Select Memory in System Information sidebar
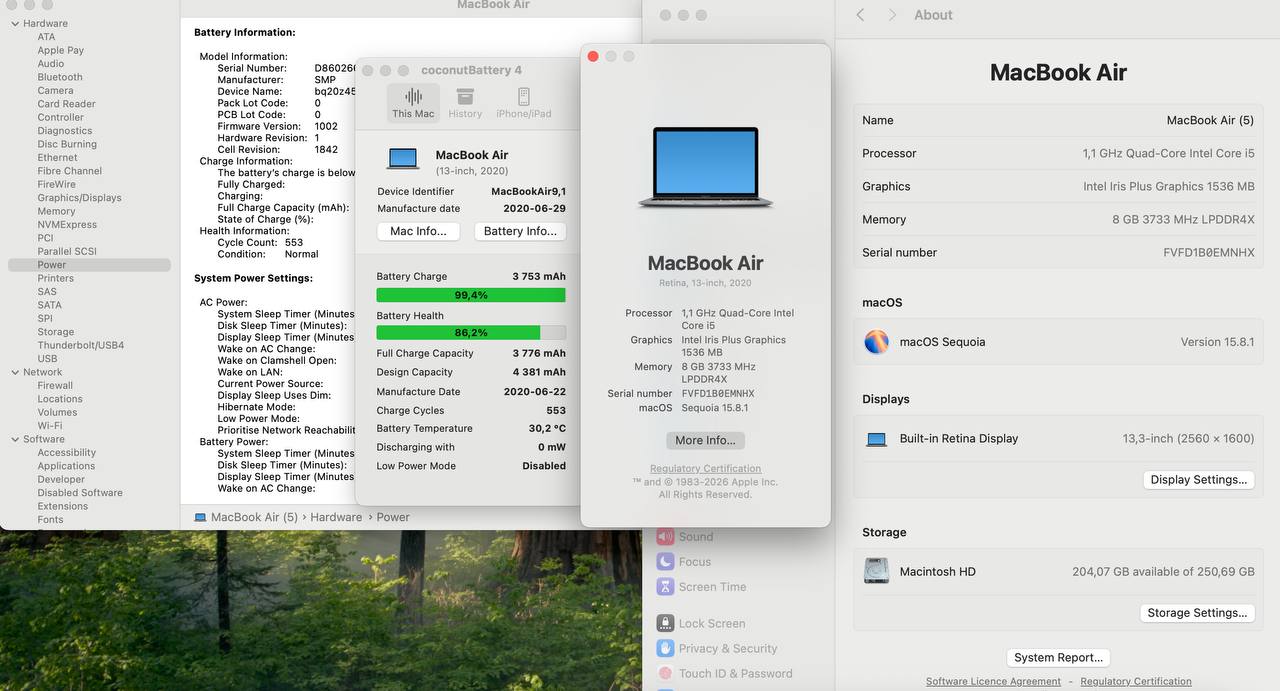Viewport: 1280px width, 691px height. click(x=56, y=211)
